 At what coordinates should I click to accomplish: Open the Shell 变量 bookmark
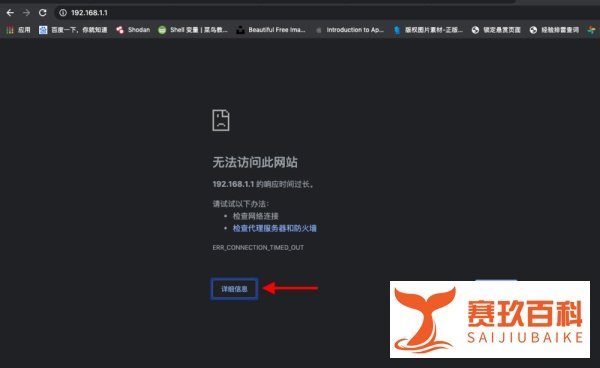pos(193,30)
